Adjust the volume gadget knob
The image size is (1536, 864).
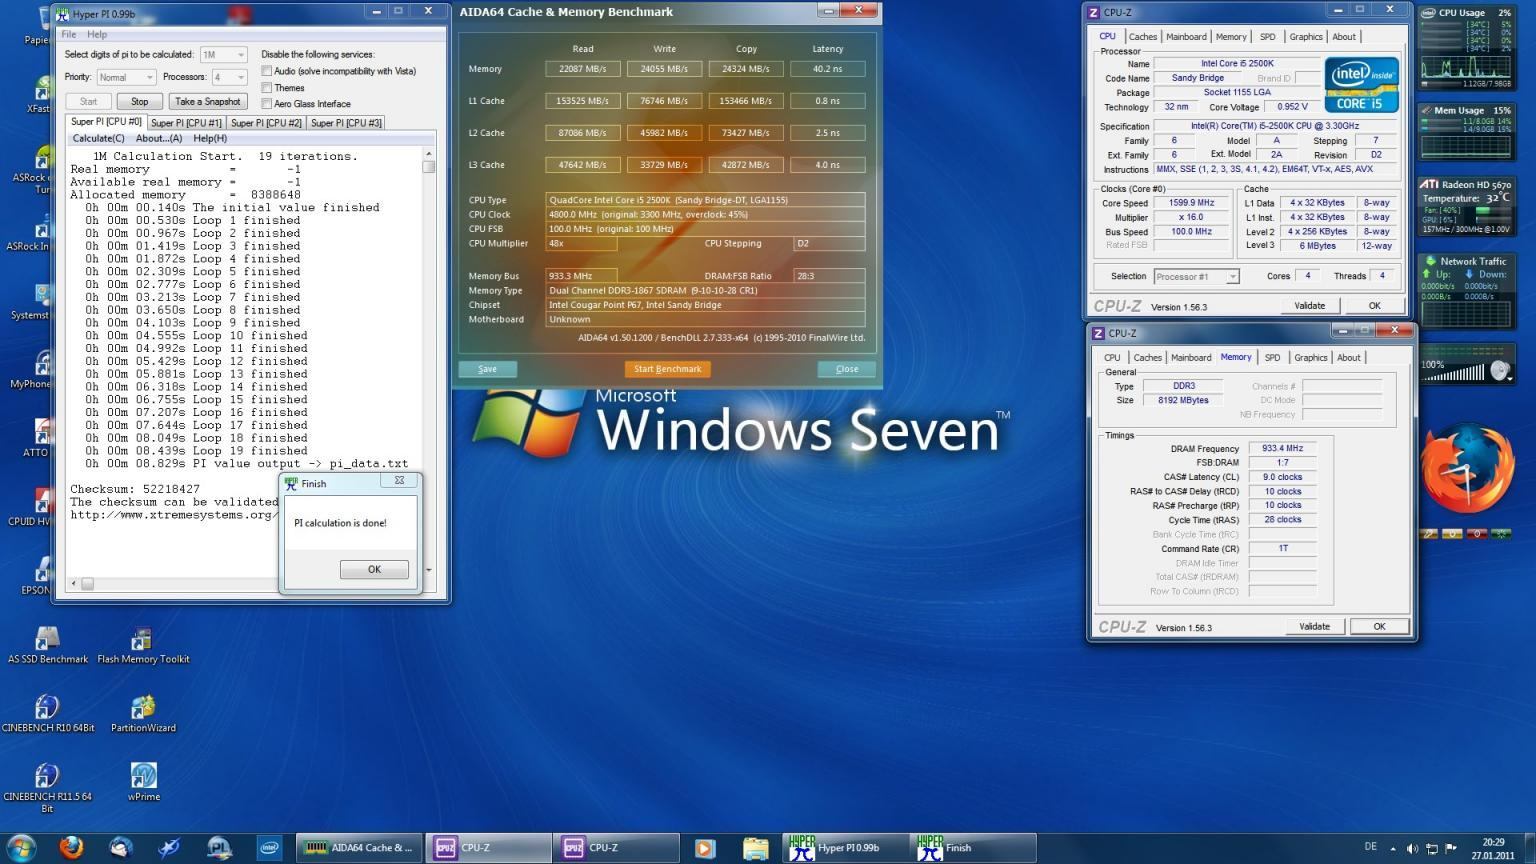coord(1499,371)
